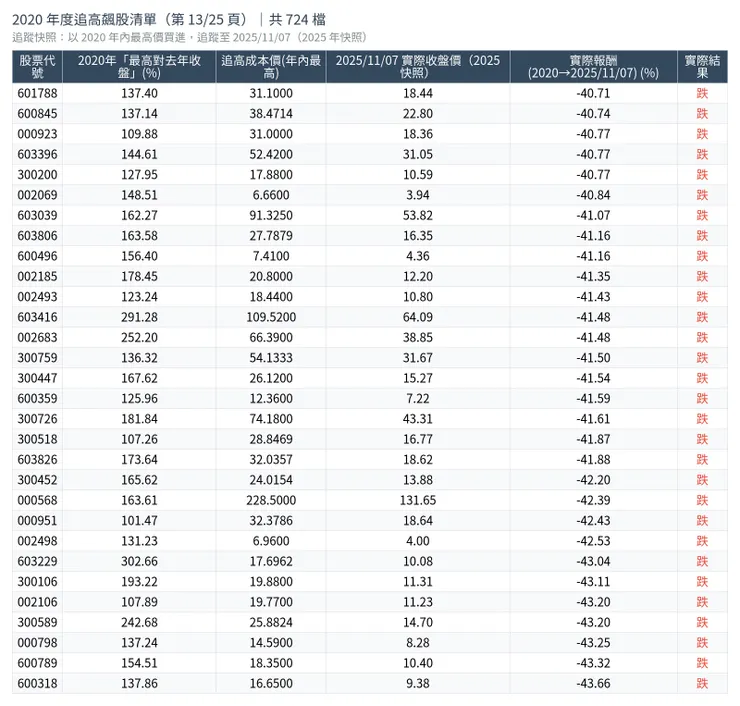This screenshot has width=740, height=706.
Task: Click the 股票代號 column header
Action: (37, 67)
